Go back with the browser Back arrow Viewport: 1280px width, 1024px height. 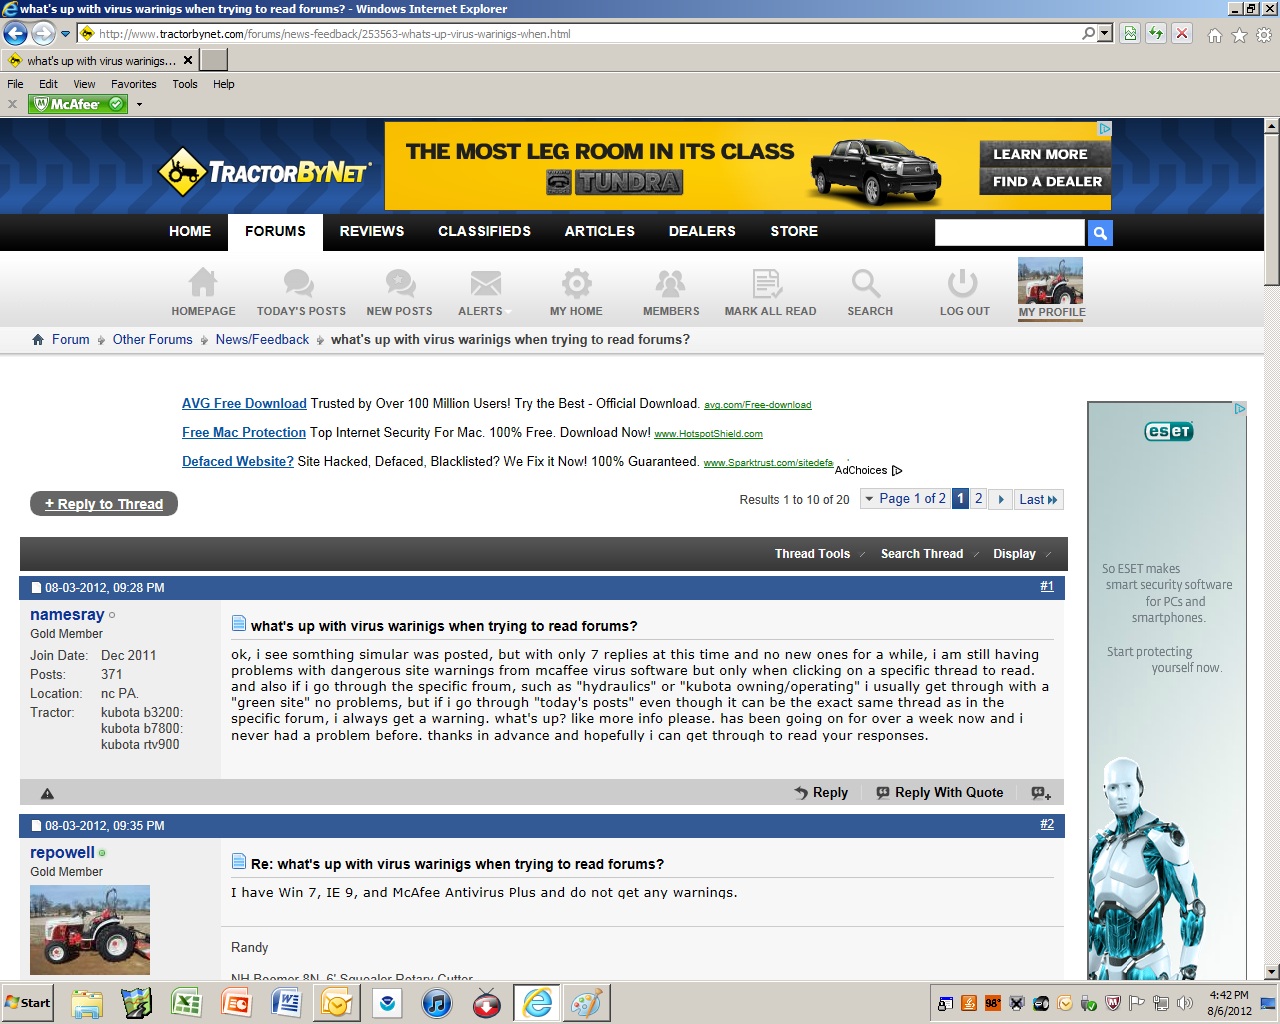point(15,34)
